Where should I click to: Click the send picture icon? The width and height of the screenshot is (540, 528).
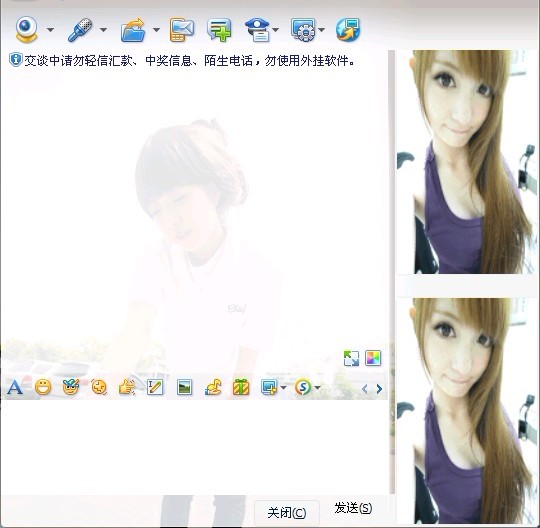(x=184, y=387)
